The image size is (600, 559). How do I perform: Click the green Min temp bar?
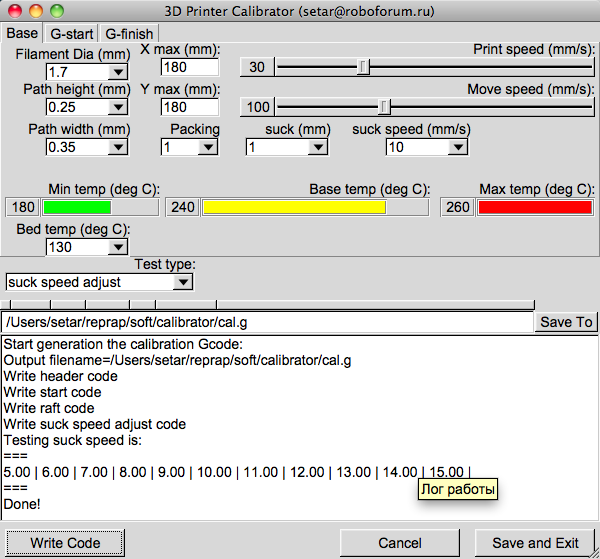(77, 207)
